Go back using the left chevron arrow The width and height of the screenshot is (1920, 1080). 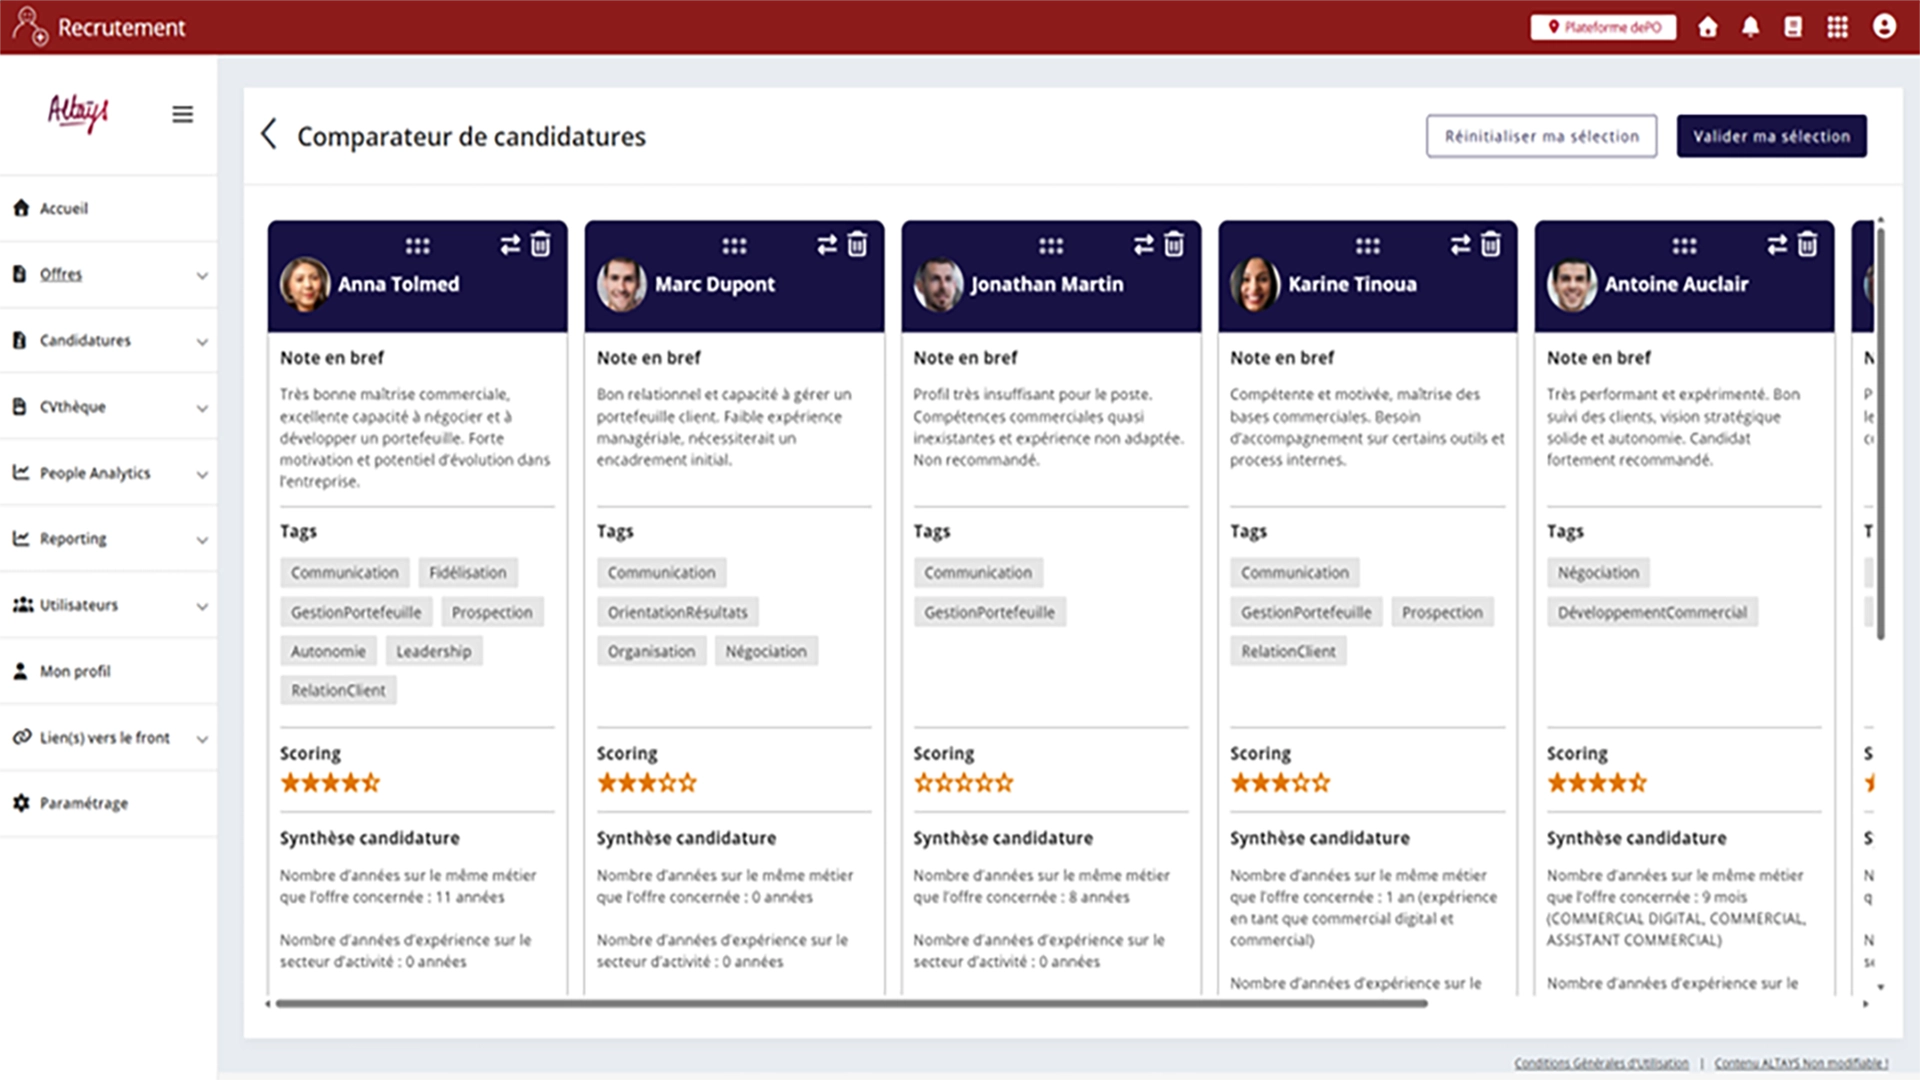pos(268,134)
